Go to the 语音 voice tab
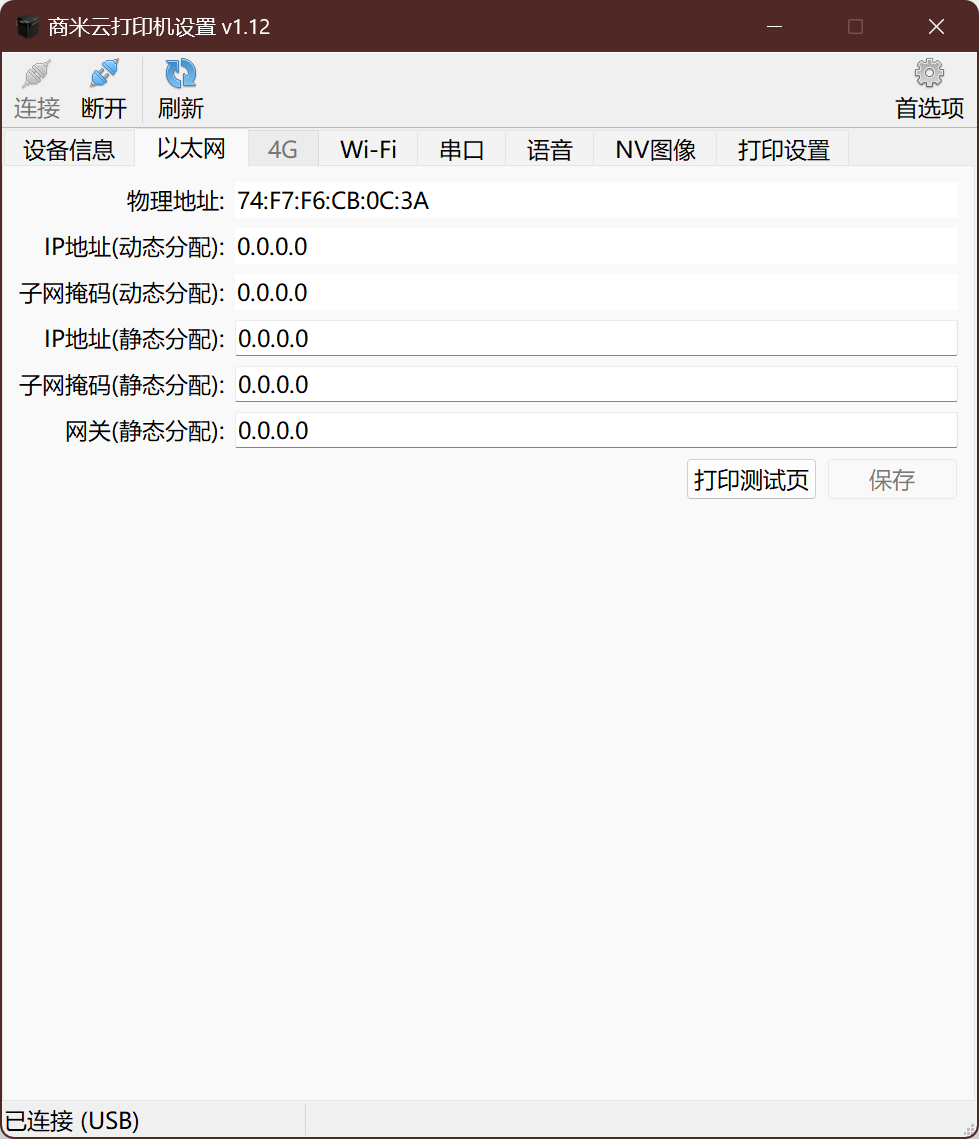The height and width of the screenshot is (1139, 979). (549, 150)
